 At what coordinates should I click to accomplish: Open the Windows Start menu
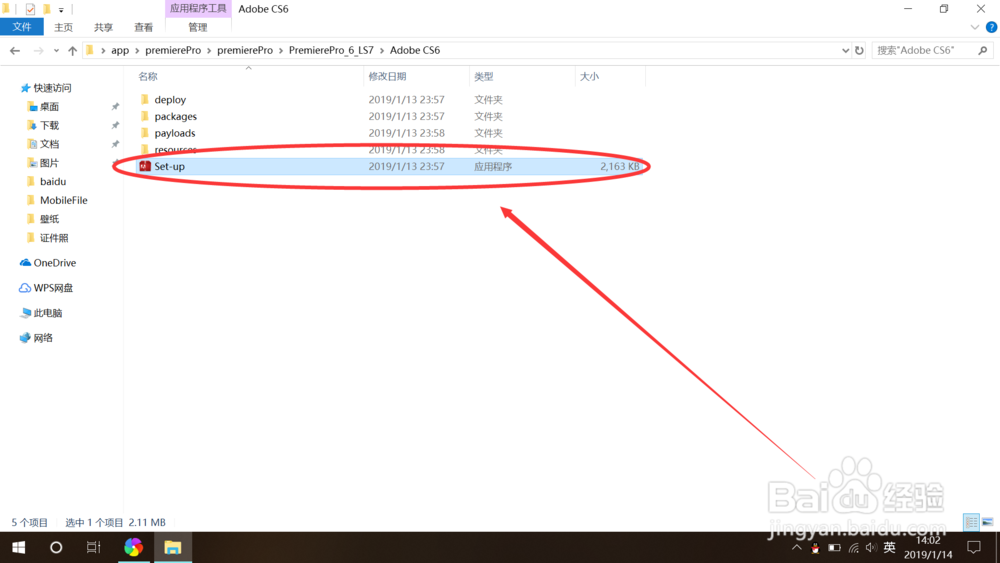[18, 547]
